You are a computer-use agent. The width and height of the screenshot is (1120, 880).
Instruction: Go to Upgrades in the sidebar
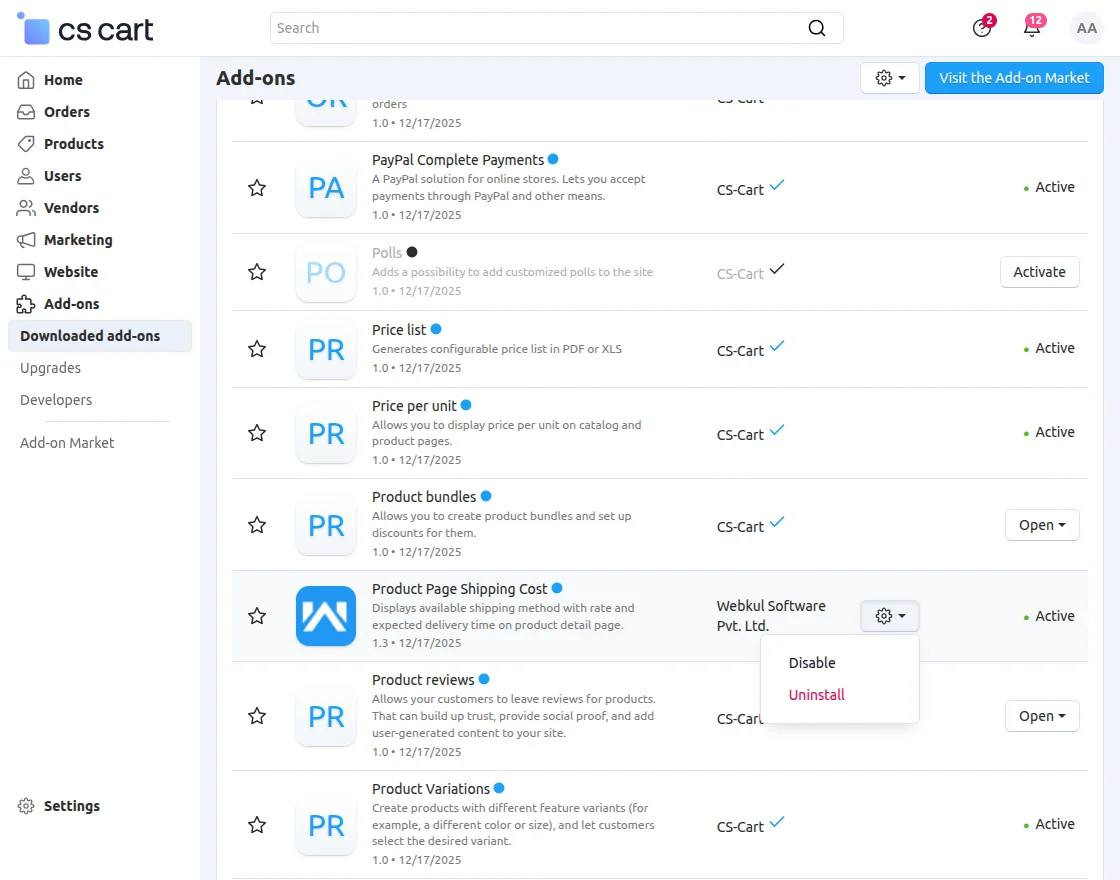pos(51,368)
